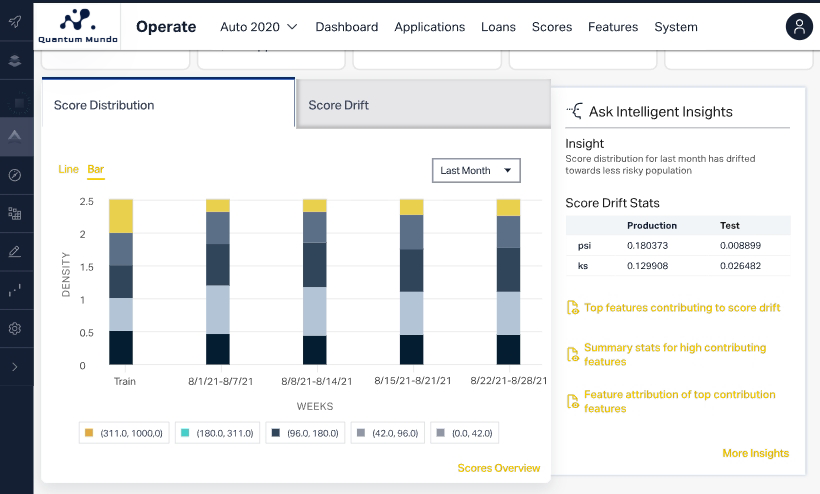Click the pencil edit sidebar icon
This screenshot has width=820, height=494.
(x=15, y=251)
